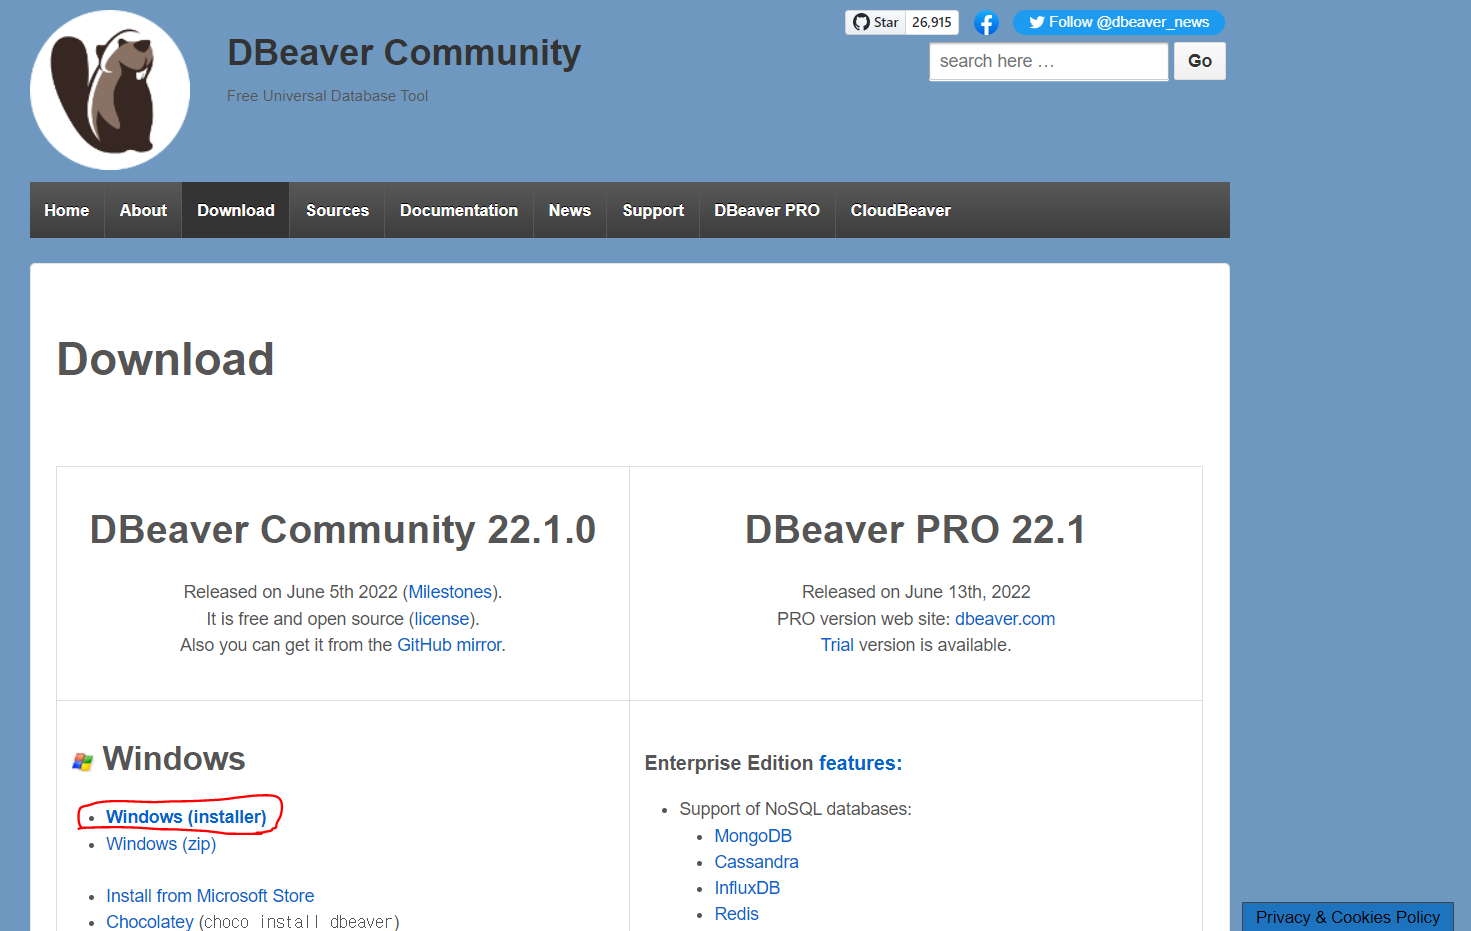Open the Facebook page icon
The height and width of the screenshot is (931, 1471).
[986, 23]
